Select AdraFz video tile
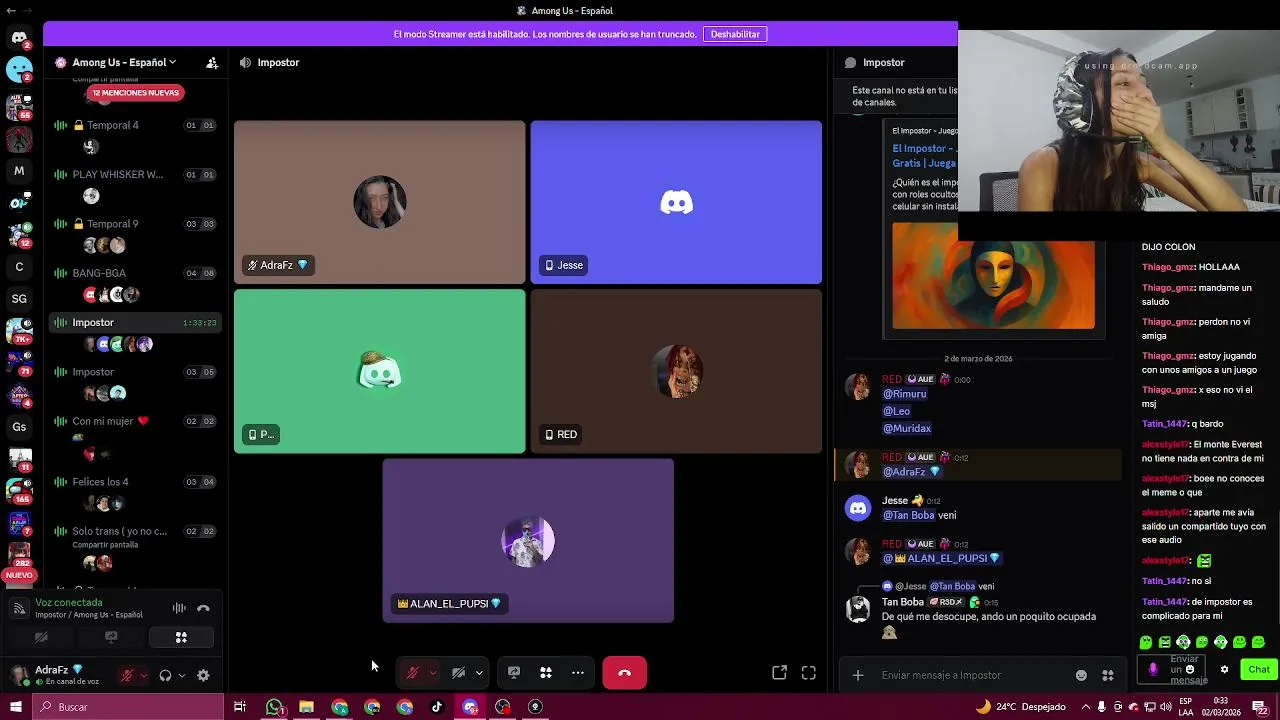The width and height of the screenshot is (1280, 720). click(x=379, y=202)
